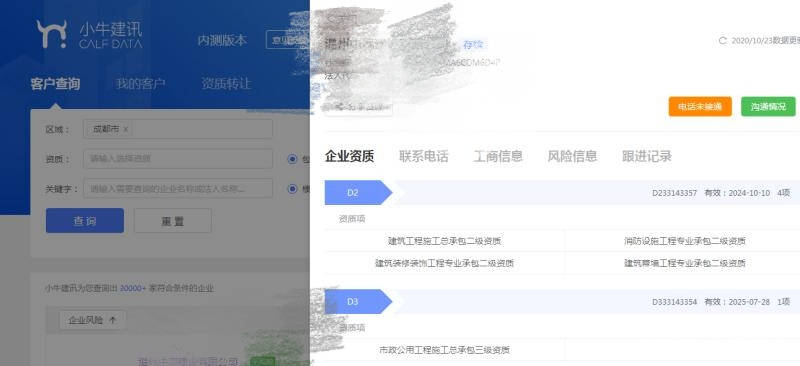
Task: Click the green 沟通情况 button
Action: pyautogui.click(x=768, y=107)
